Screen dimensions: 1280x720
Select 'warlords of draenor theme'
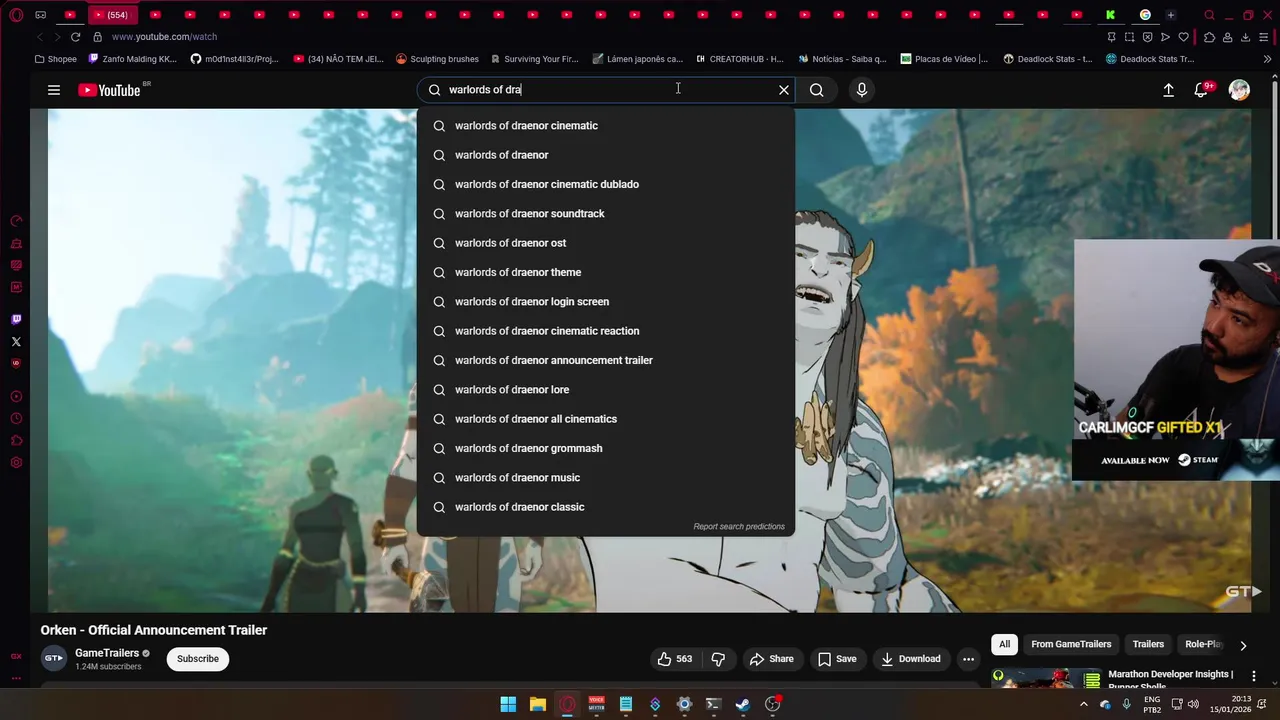(605, 272)
